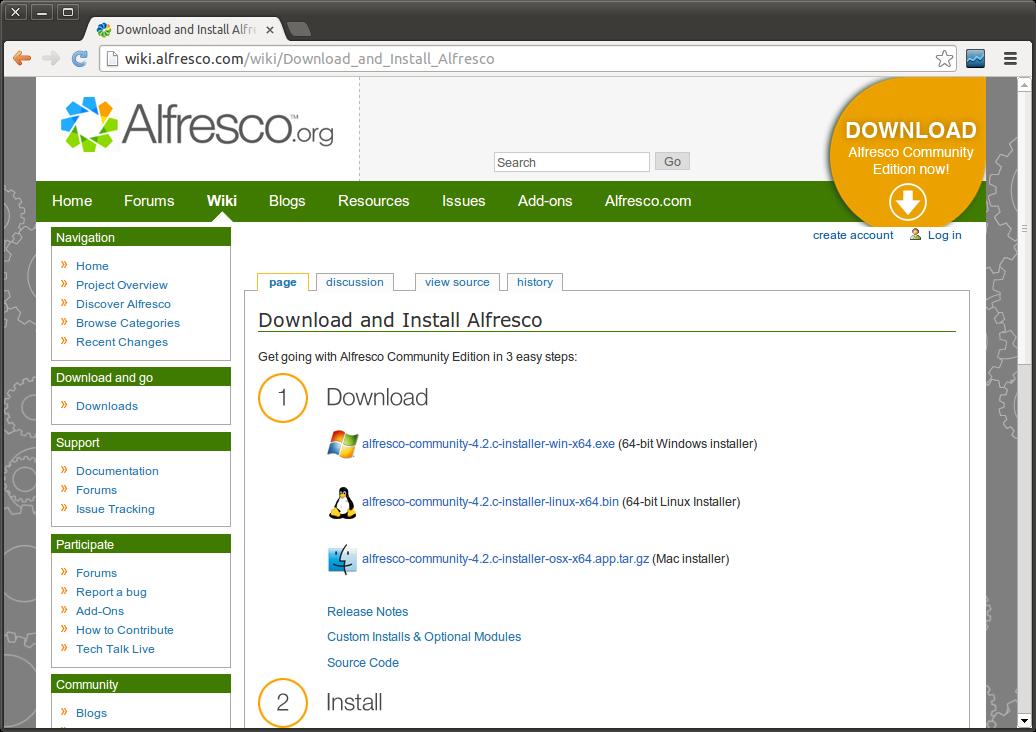Image resolution: width=1036 pixels, height=732 pixels.
Task: Select Wiki in the green nav bar
Action: [221, 201]
